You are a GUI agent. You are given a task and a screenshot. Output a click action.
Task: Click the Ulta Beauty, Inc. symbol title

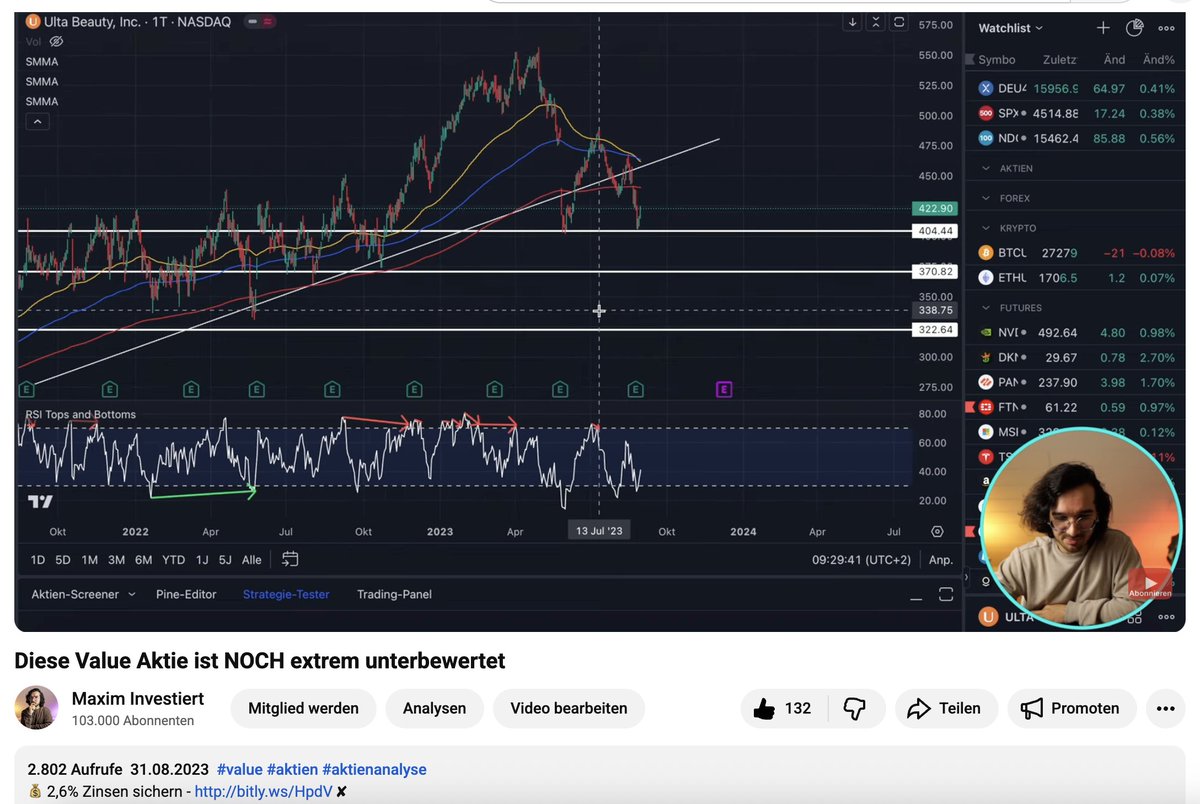click(92, 21)
